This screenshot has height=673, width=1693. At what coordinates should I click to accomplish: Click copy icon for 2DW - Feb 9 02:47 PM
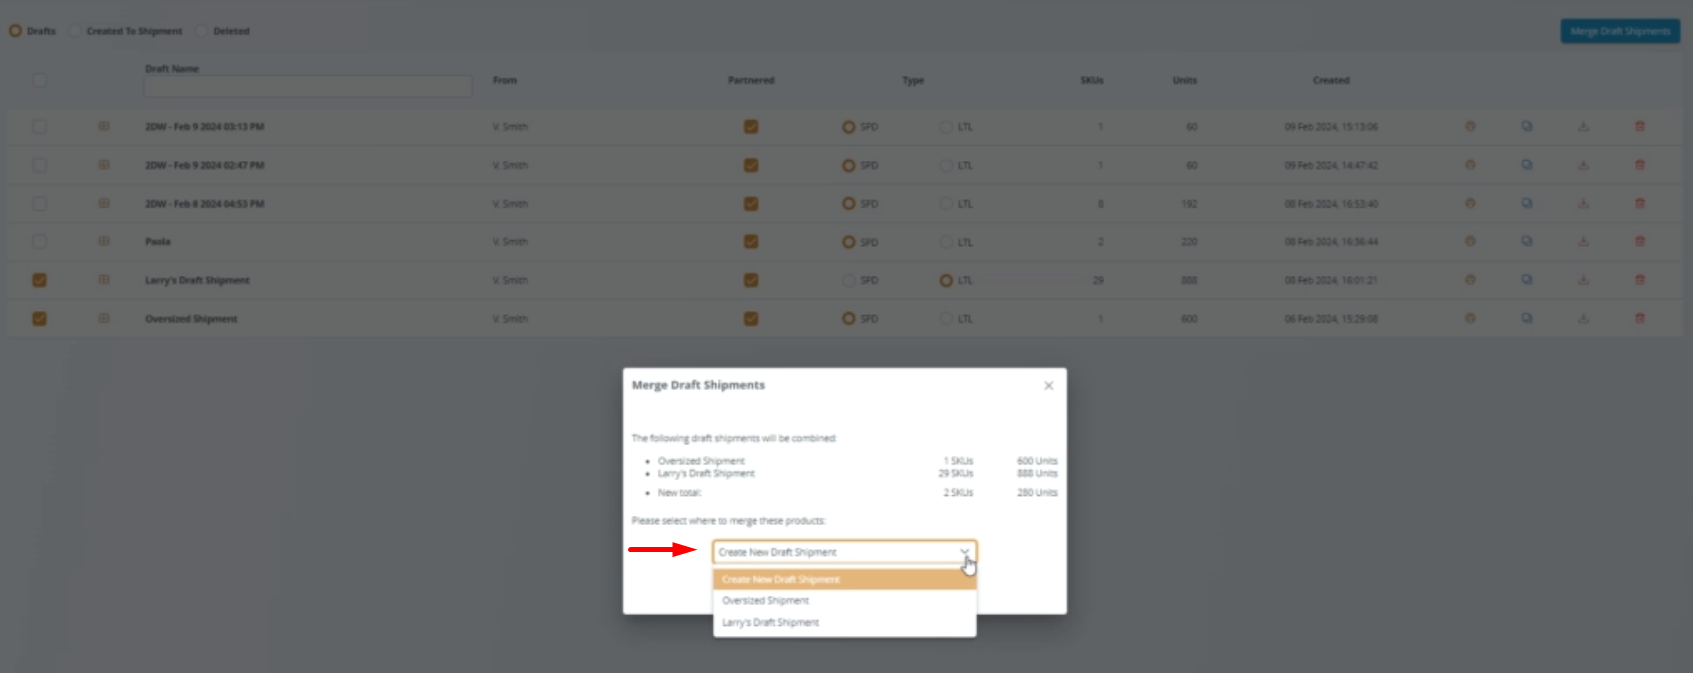click(x=1527, y=165)
